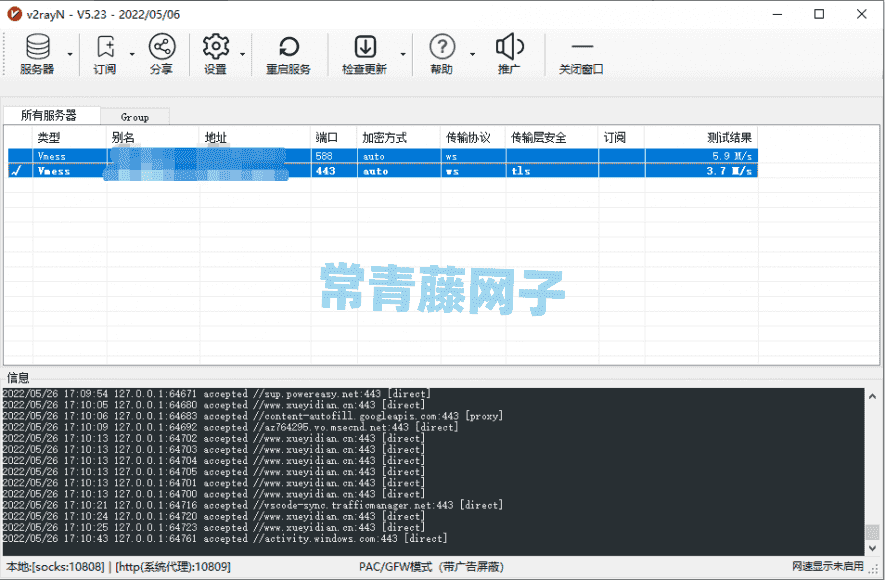The image size is (885, 580).
Task: Expand the 服务器 dropdown arrow
Action: (x=71, y=54)
